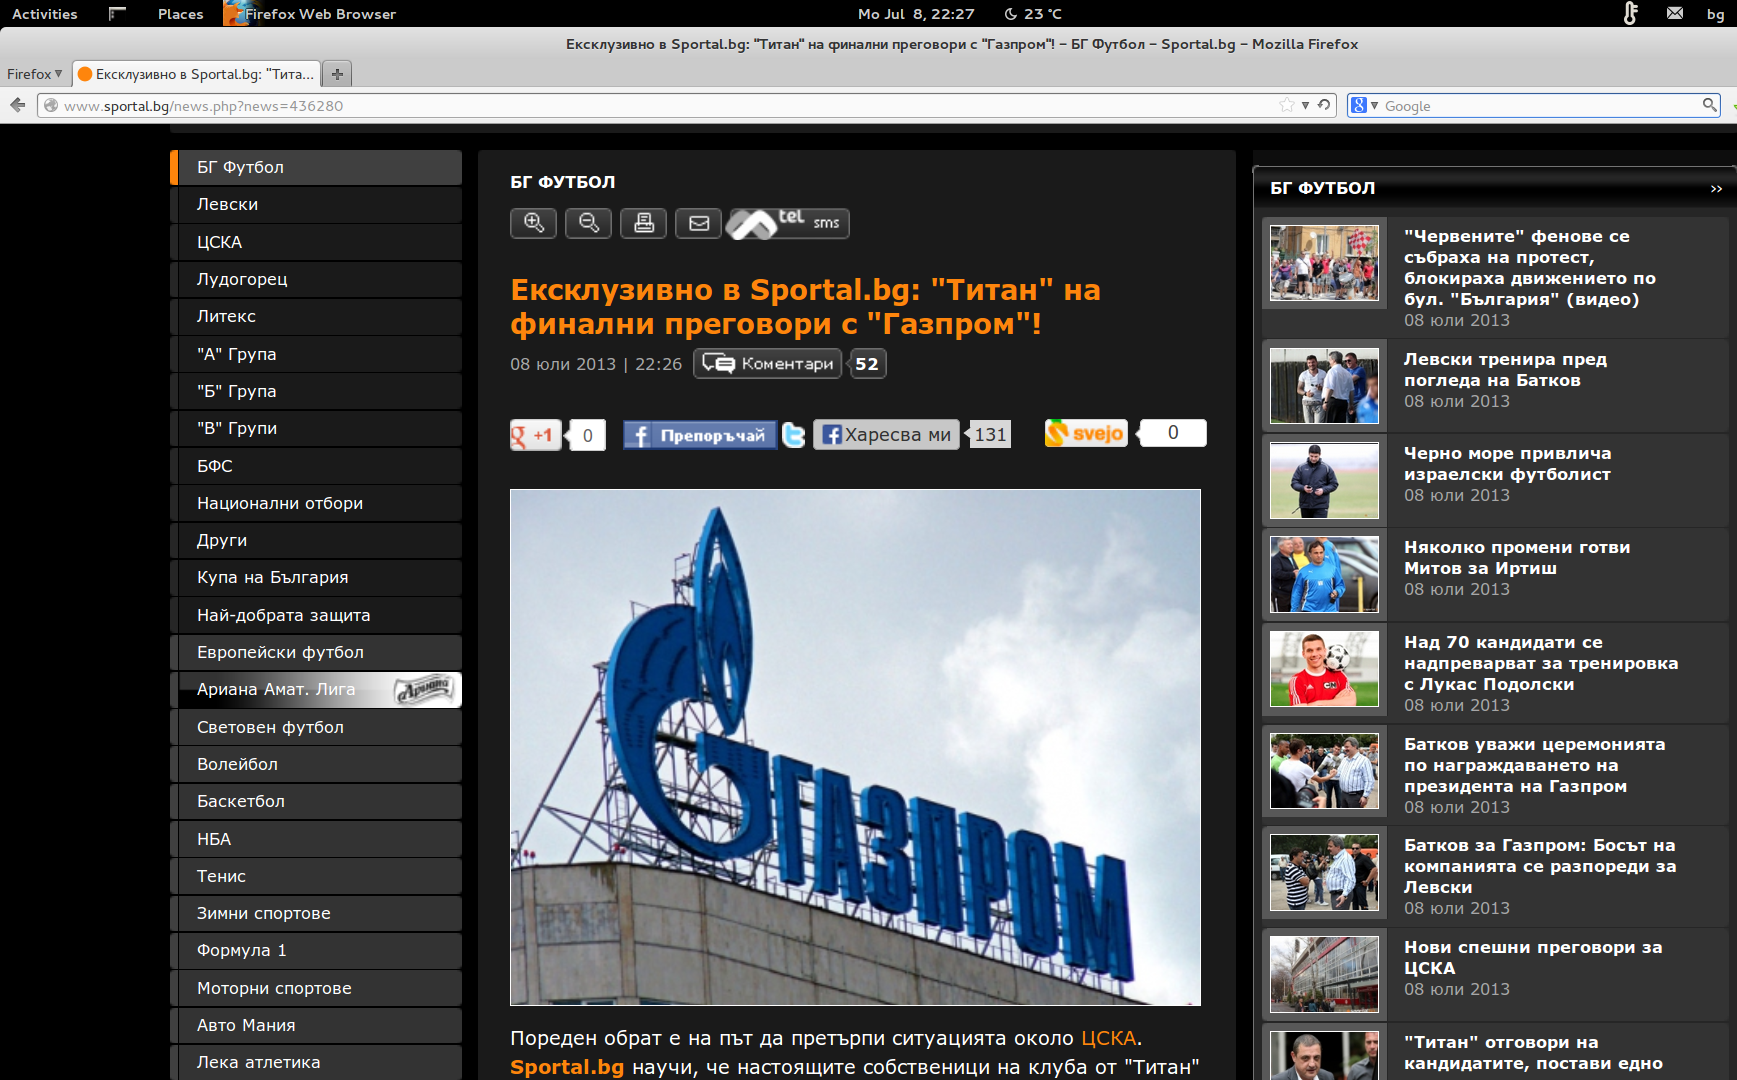1737x1080 pixels.
Task: Open the Коментари comments button
Action: (x=768, y=364)
